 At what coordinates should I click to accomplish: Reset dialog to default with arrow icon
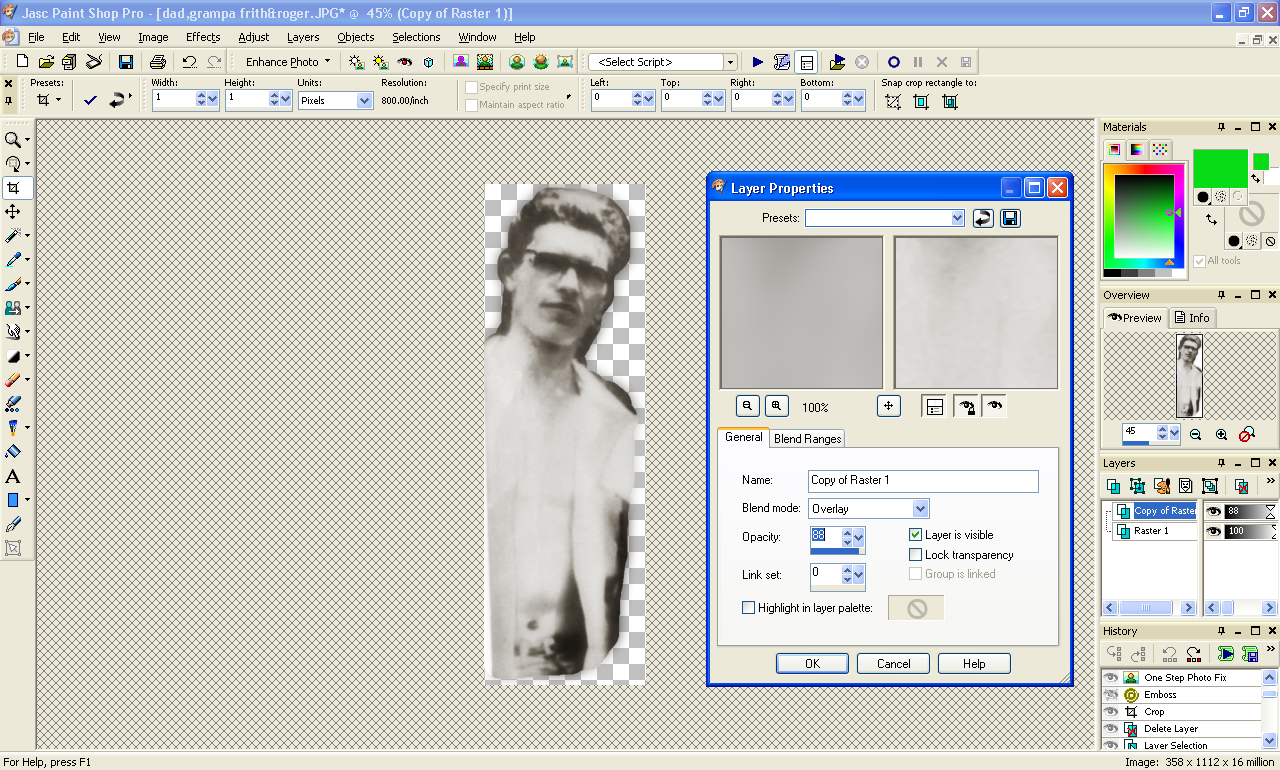(983, 218)
